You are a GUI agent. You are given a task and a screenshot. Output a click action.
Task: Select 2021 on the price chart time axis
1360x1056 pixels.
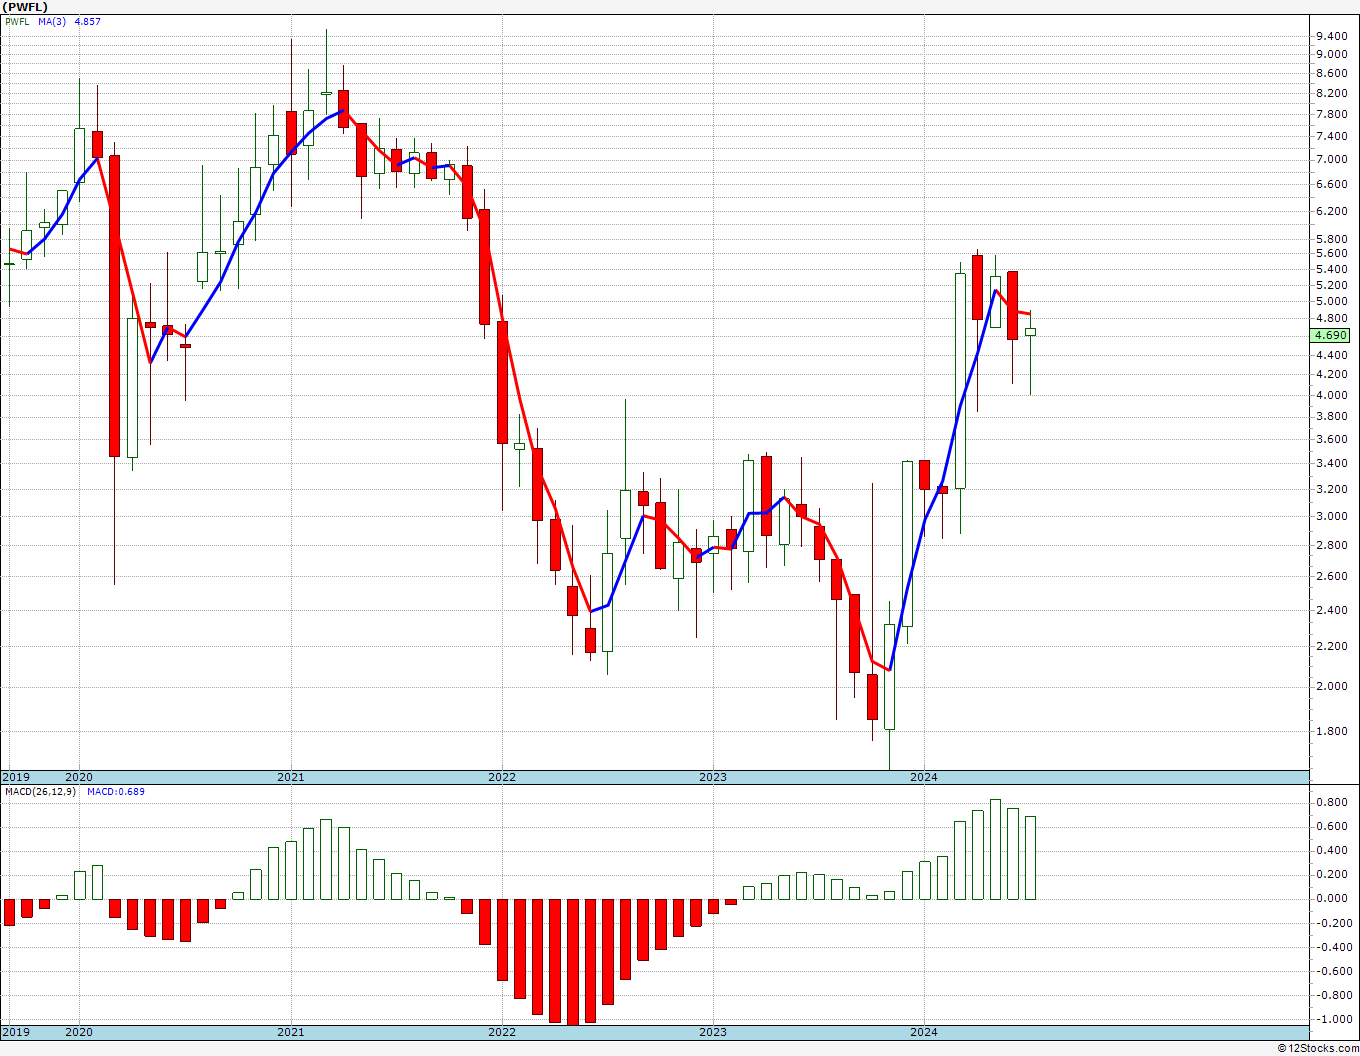291,777
